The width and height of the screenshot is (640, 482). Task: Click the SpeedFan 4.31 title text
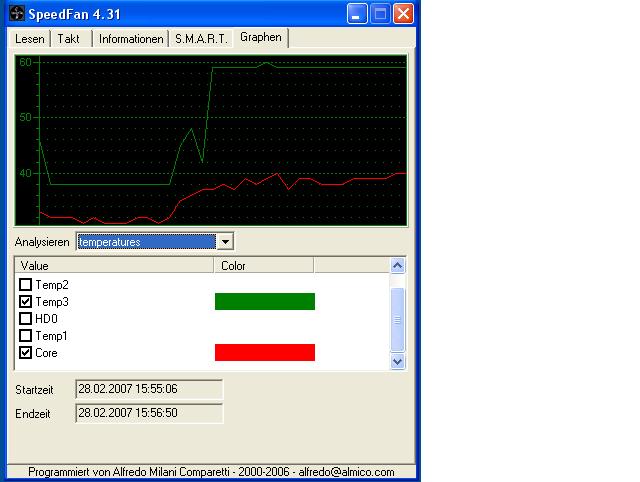[x=74, y=14]
